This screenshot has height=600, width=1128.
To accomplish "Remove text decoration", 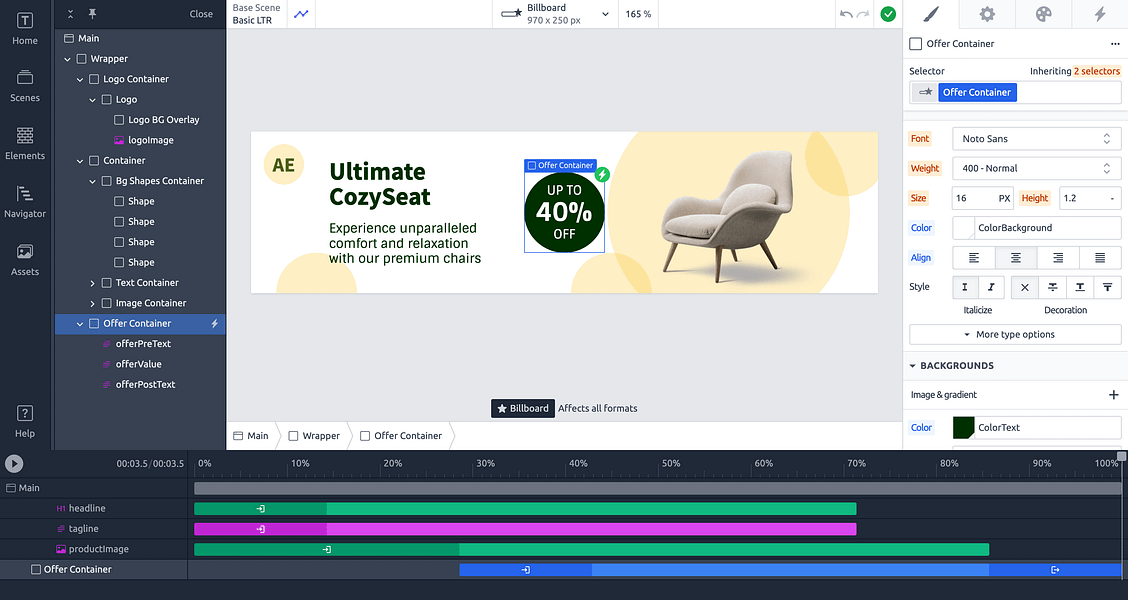I will click(1024, 287).
